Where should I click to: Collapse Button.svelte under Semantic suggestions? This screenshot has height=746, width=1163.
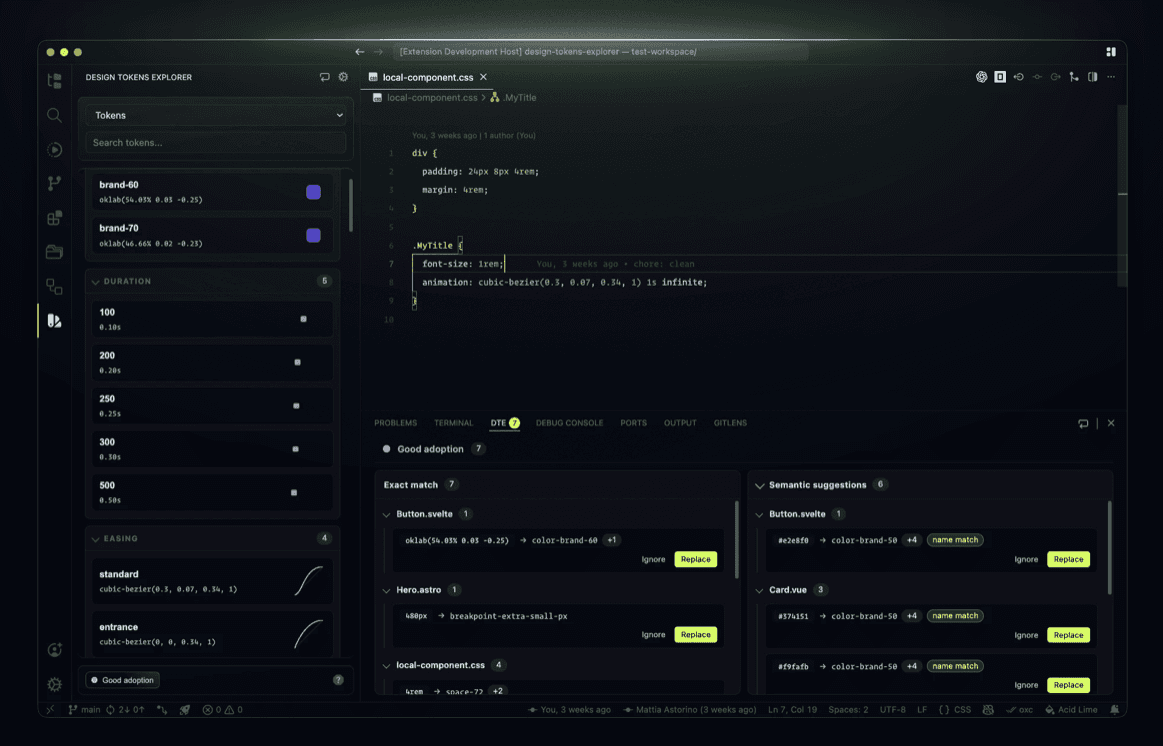pos(760,515)
